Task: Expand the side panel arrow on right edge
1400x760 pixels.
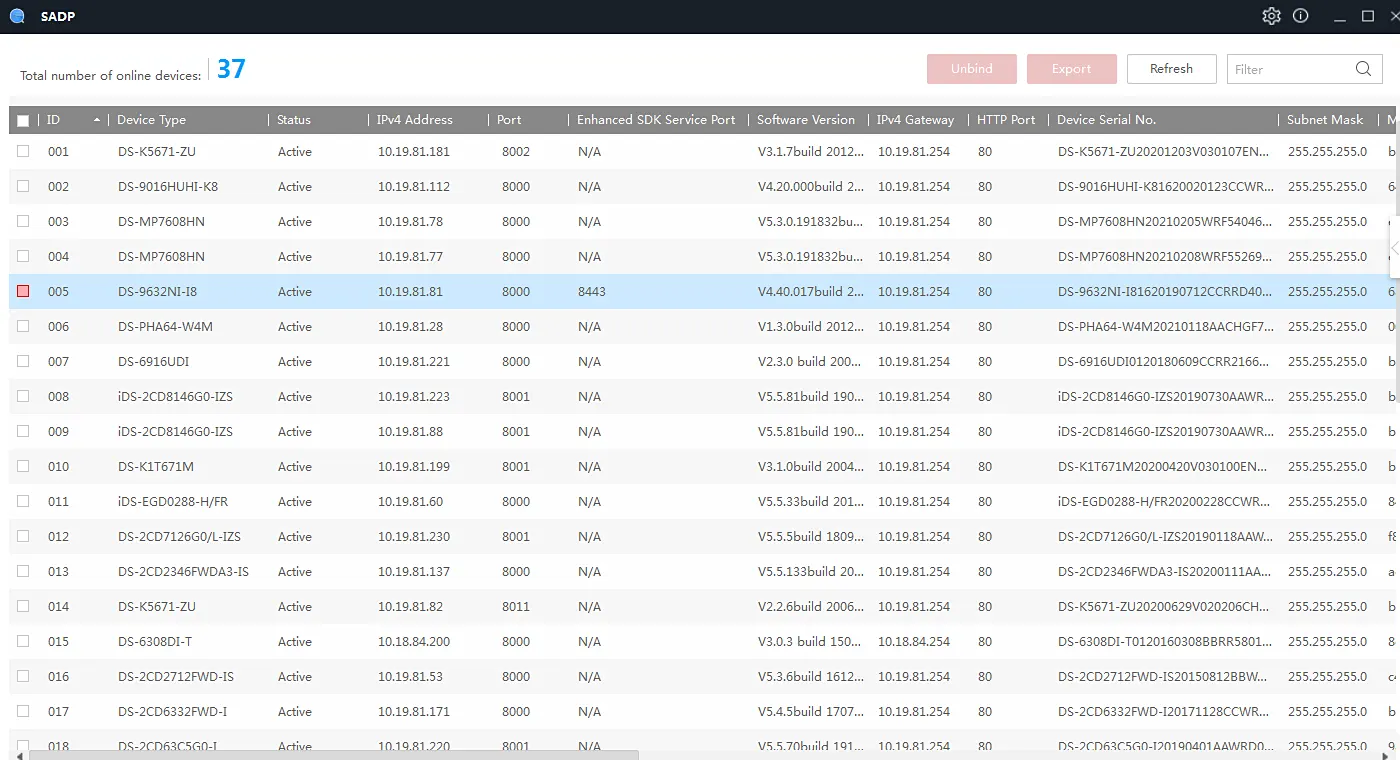Action: point(1395,249)
